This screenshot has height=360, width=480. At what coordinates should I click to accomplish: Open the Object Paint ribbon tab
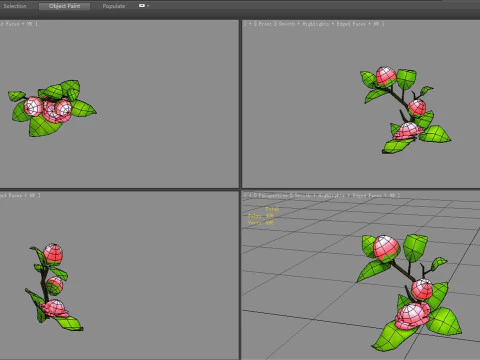(64, 6)
